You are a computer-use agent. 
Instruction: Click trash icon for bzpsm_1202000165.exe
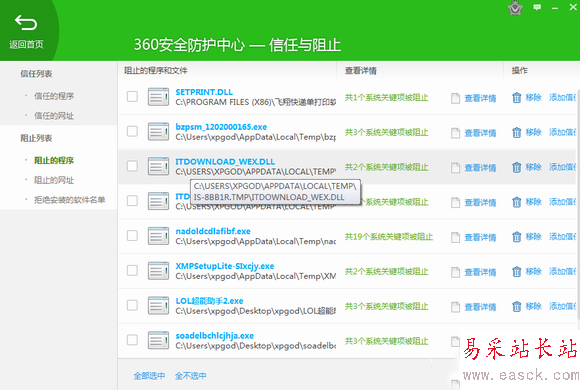point(516,132)
